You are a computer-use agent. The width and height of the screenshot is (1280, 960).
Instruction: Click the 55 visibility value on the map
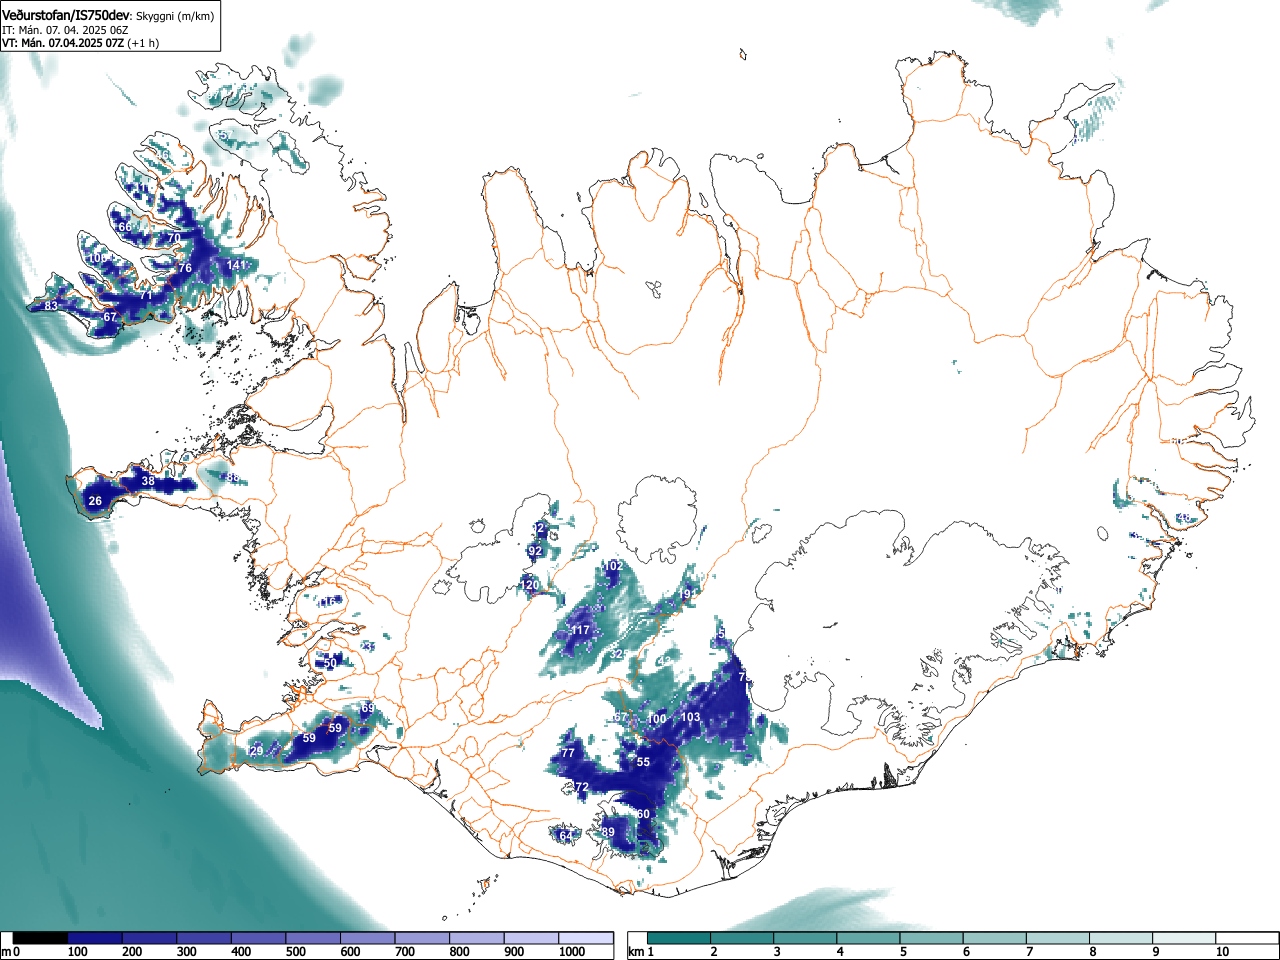point(643,762)
